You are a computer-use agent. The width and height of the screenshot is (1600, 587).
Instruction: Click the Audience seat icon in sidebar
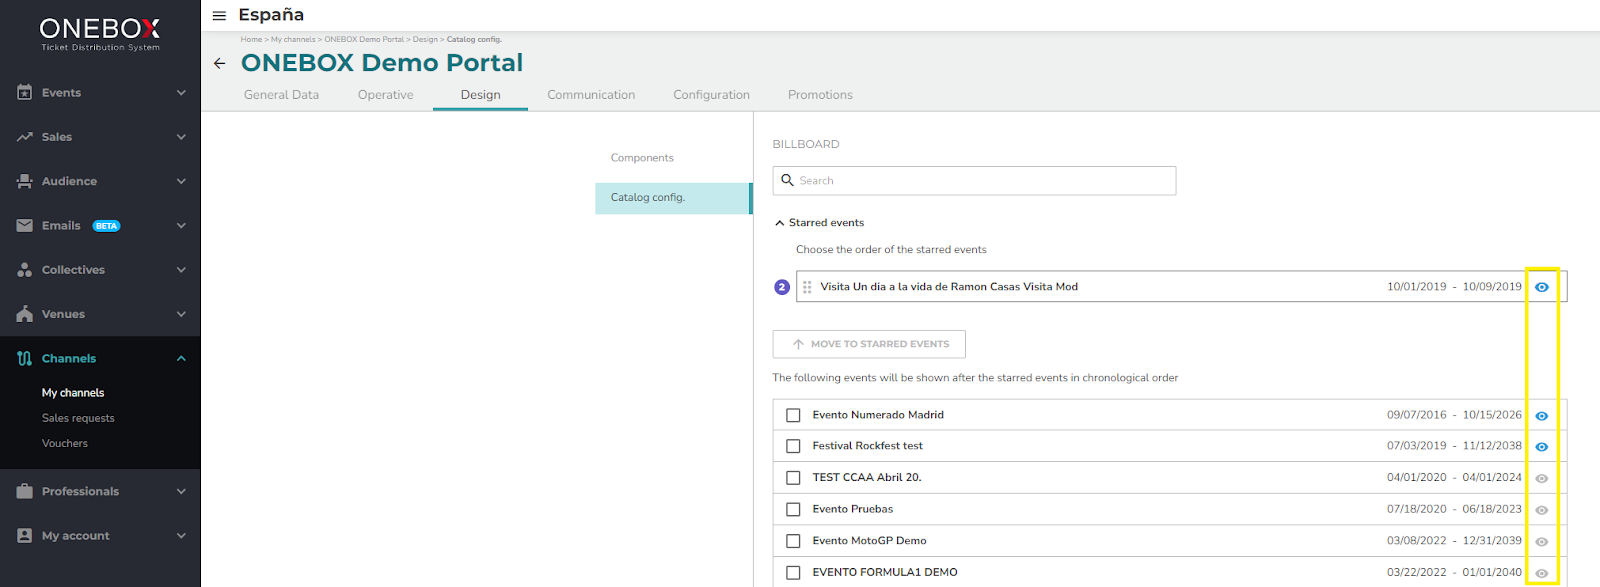[25, 181]
